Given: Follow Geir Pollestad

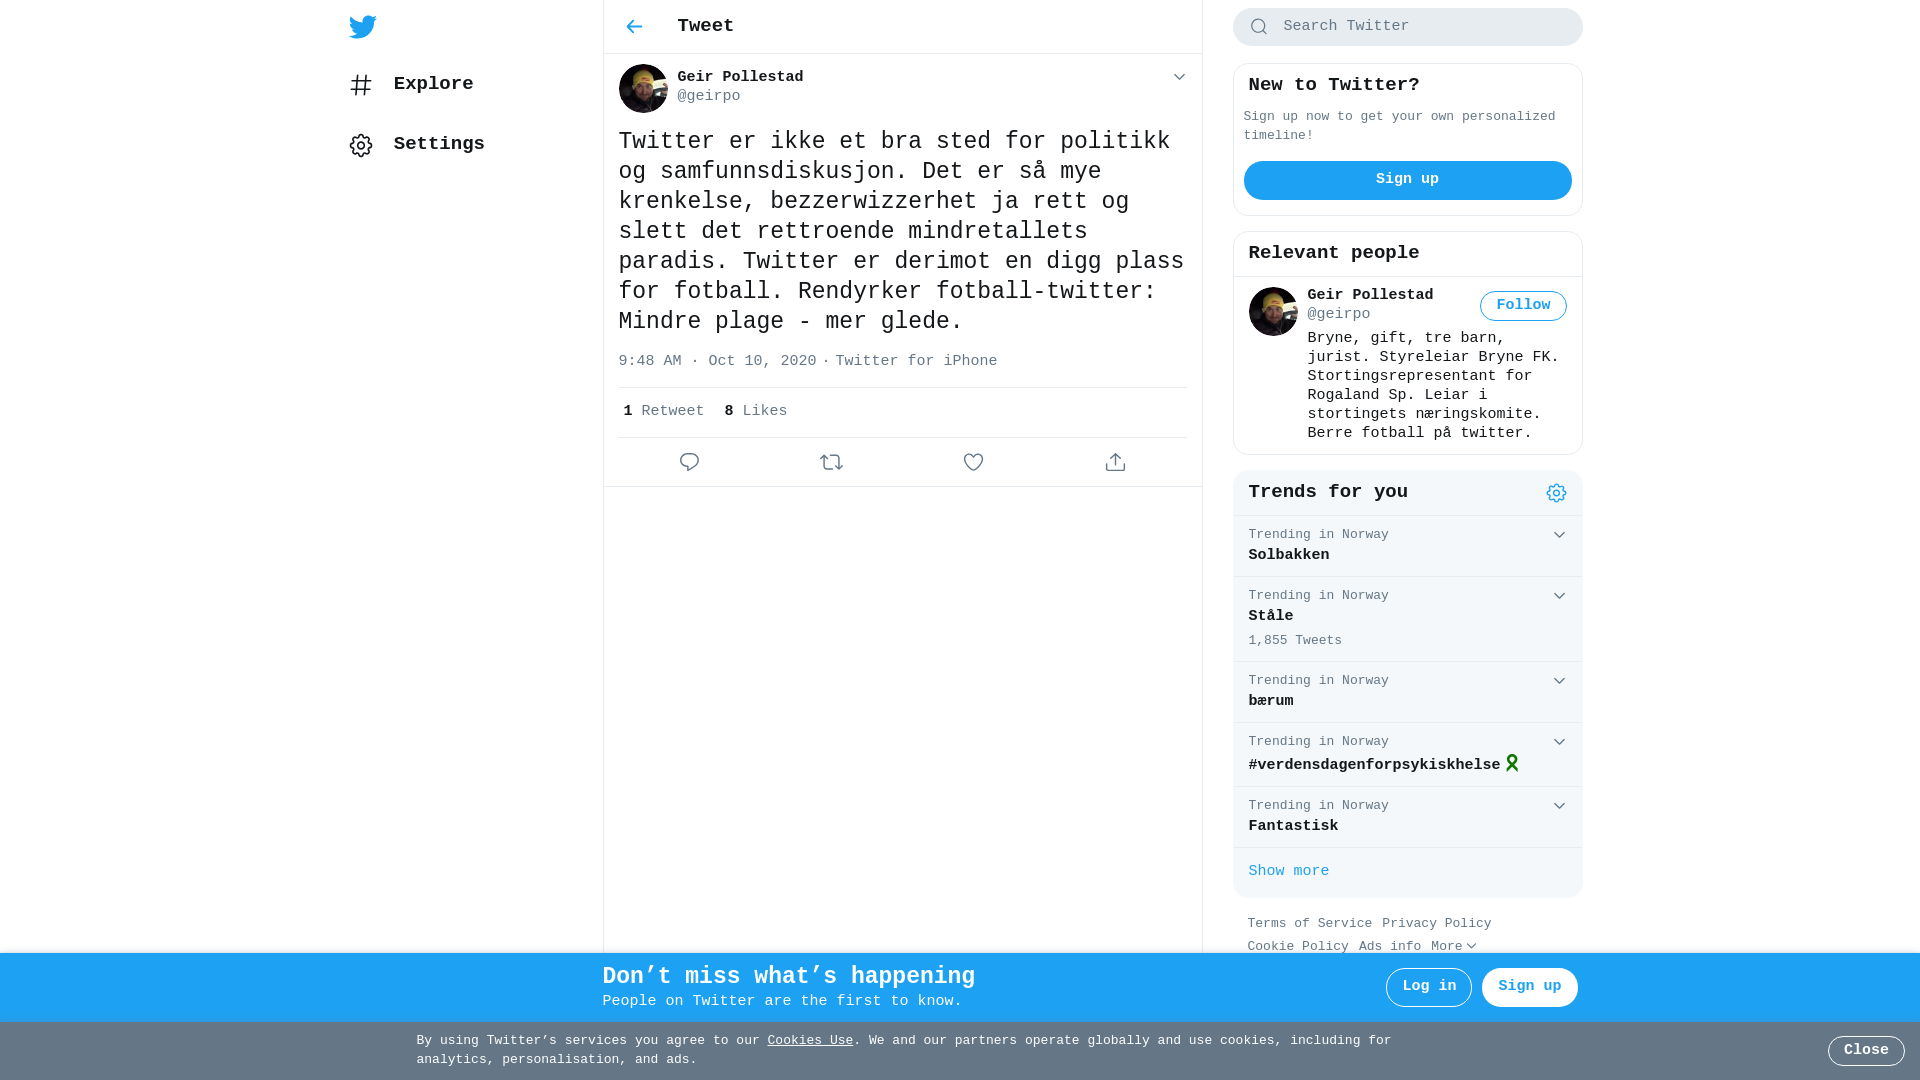Looking at the screenshot, I should point(1523,306).
